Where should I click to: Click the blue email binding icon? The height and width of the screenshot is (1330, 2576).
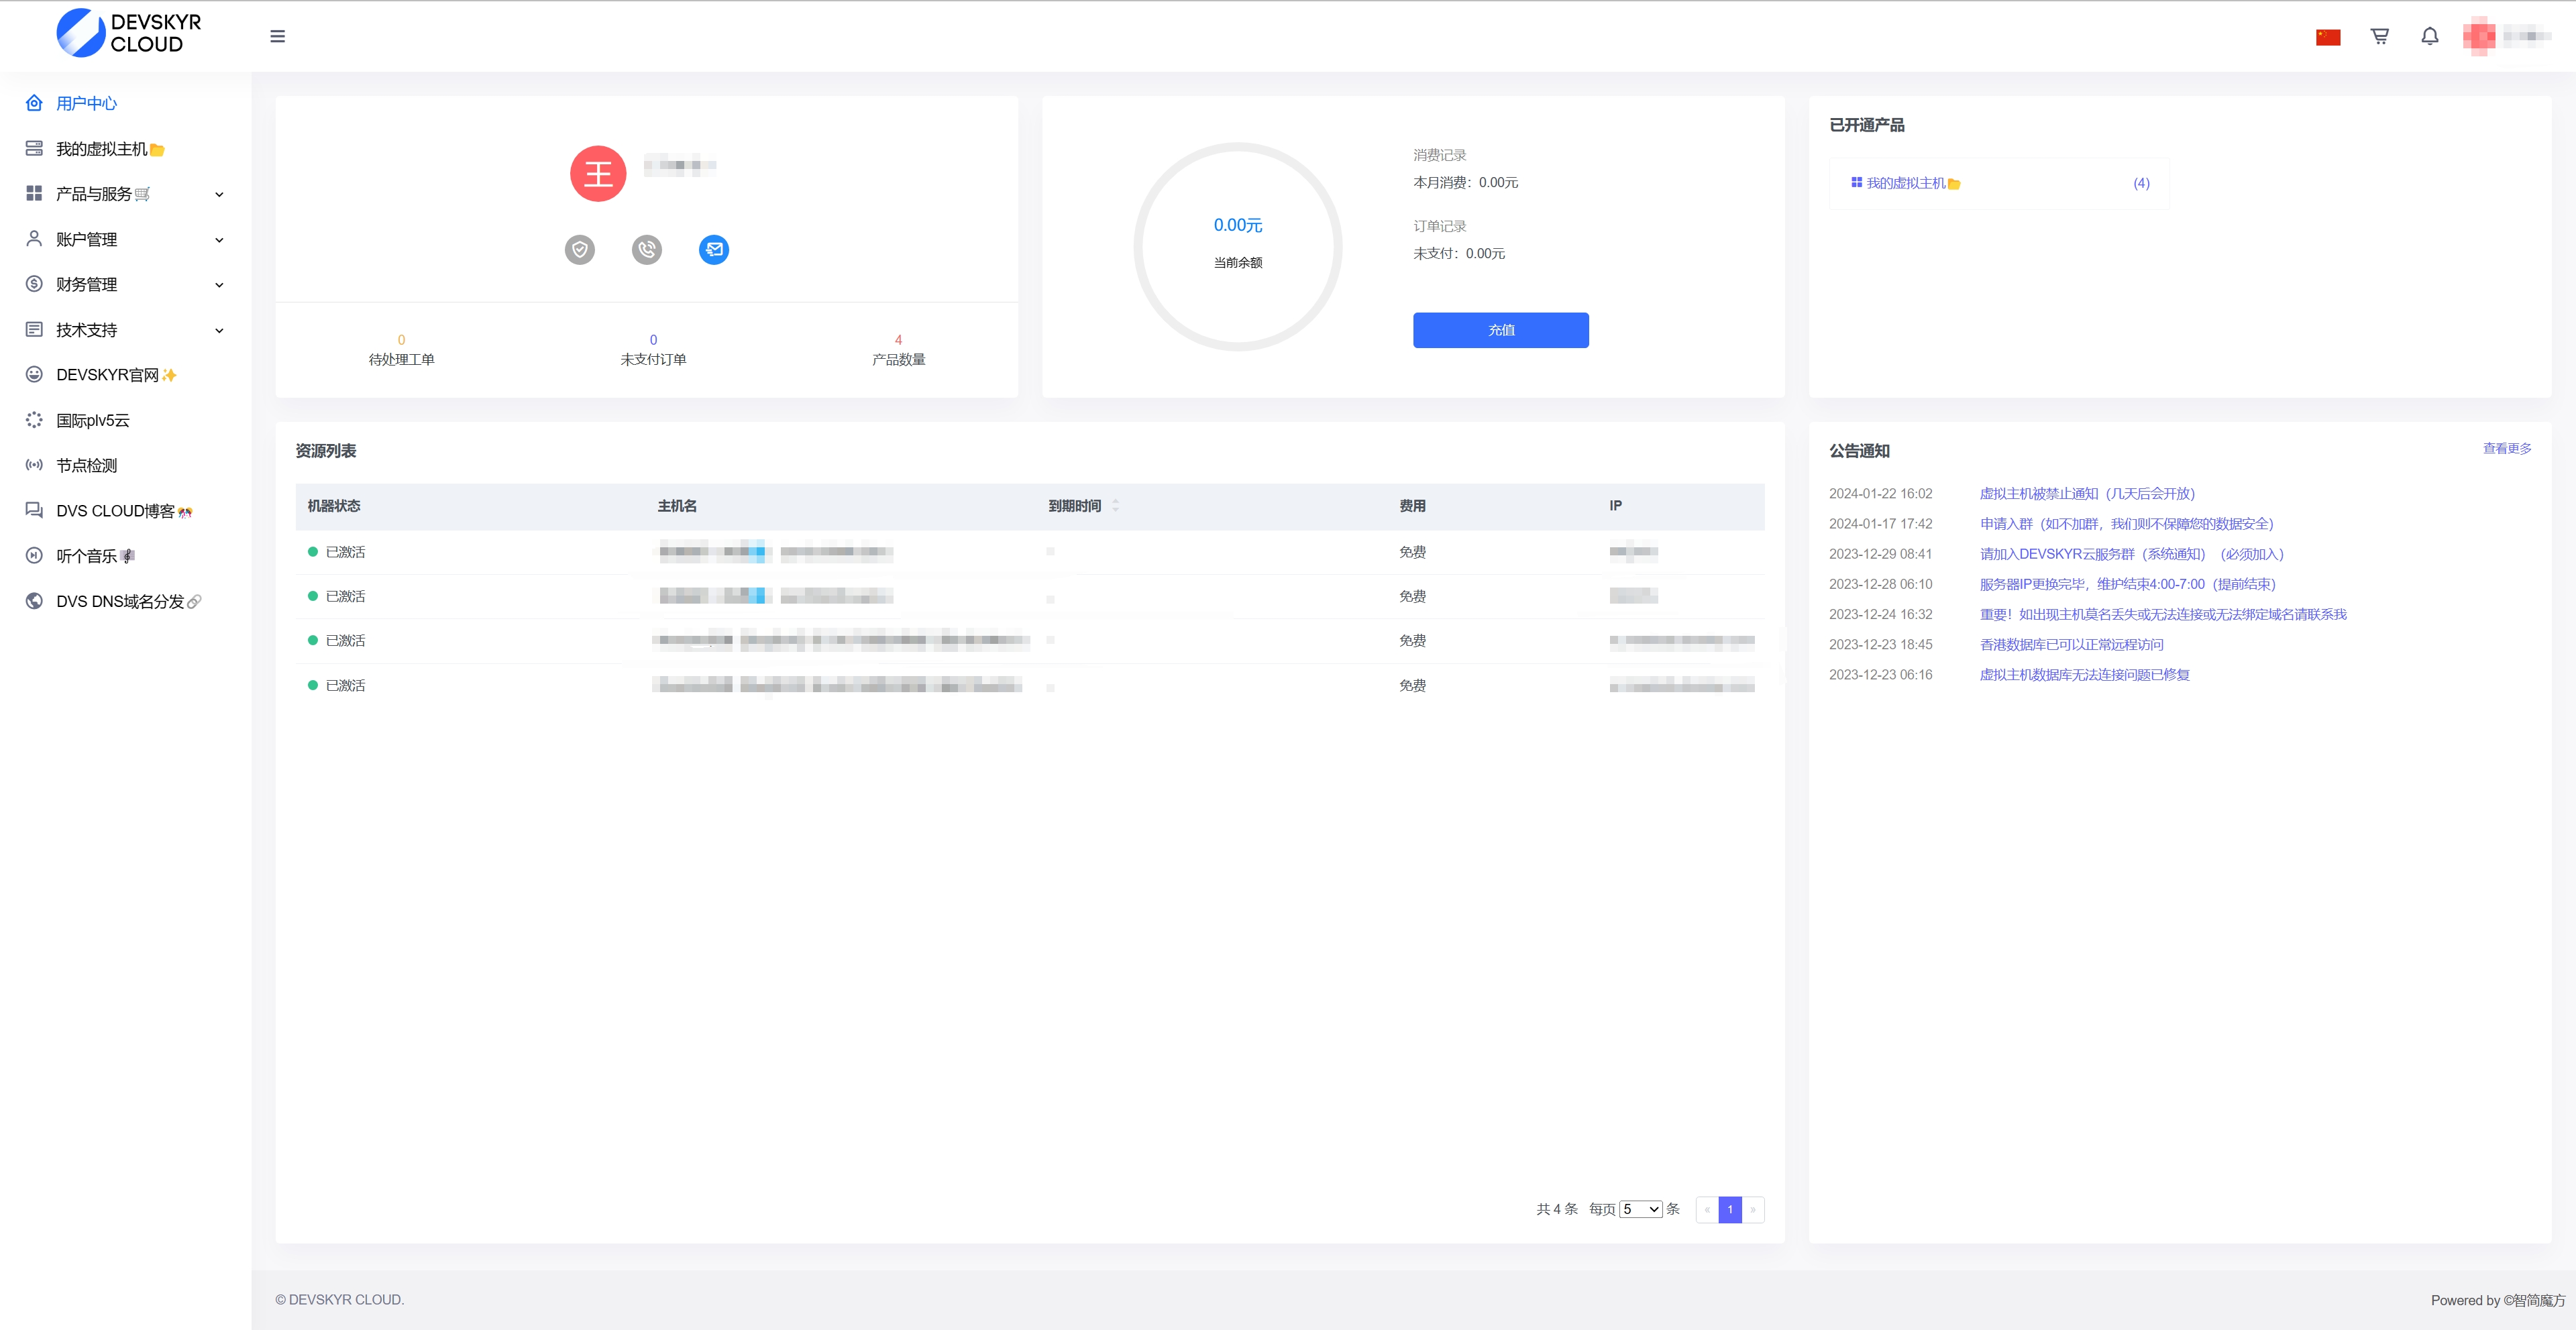click(714, 249)
